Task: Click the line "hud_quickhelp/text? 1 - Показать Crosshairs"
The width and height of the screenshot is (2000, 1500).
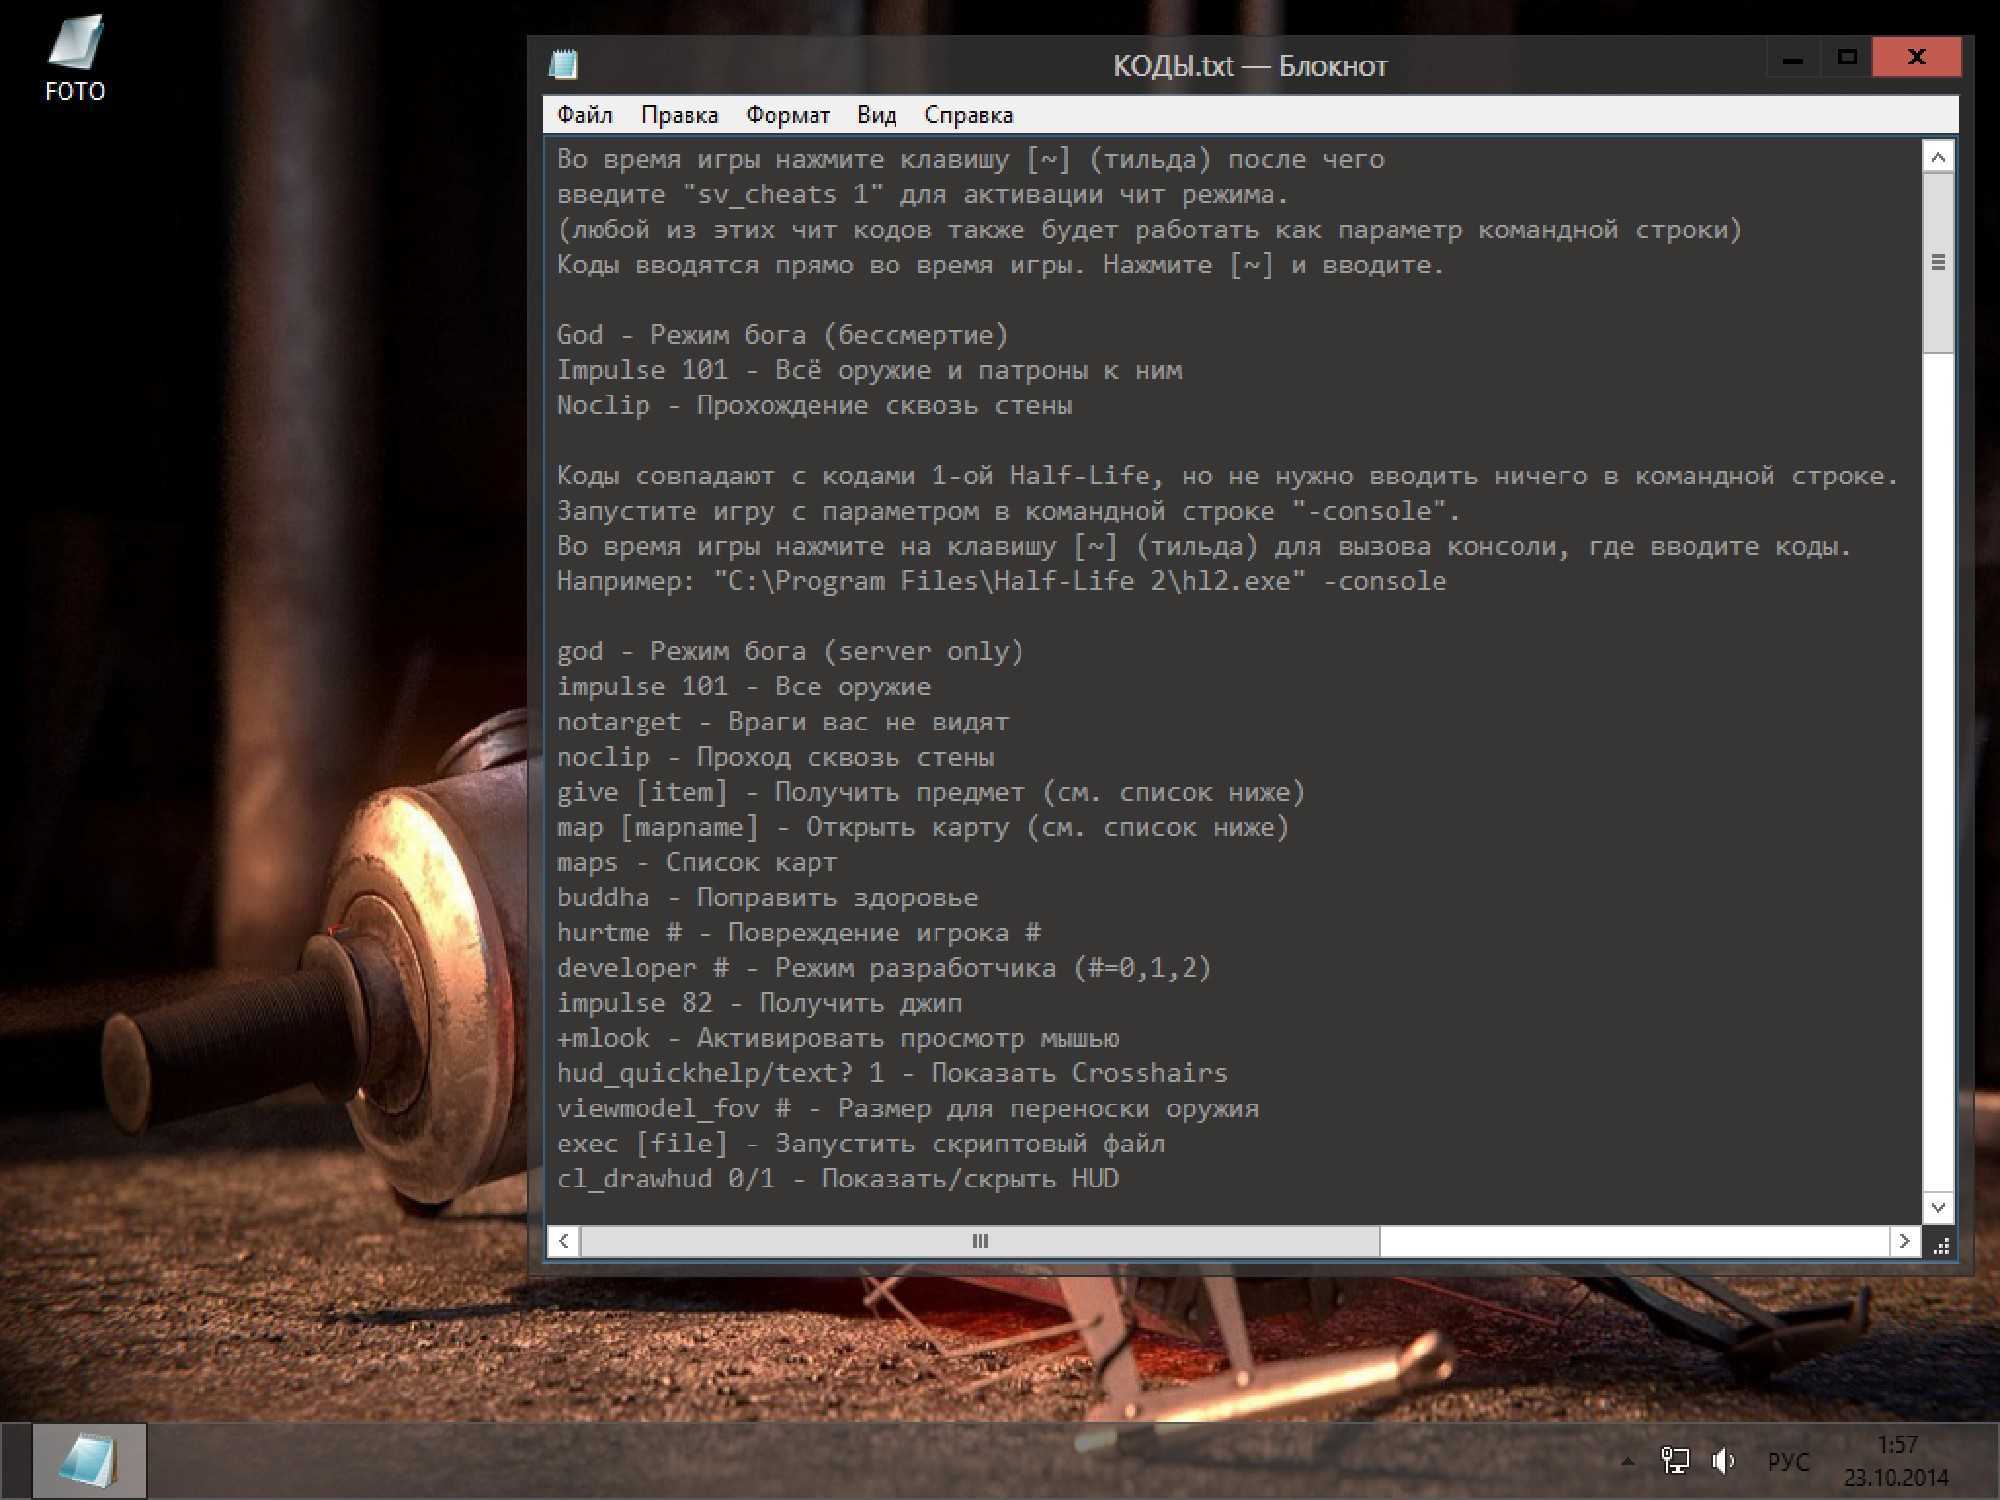Action: [x=892, y=1073]
